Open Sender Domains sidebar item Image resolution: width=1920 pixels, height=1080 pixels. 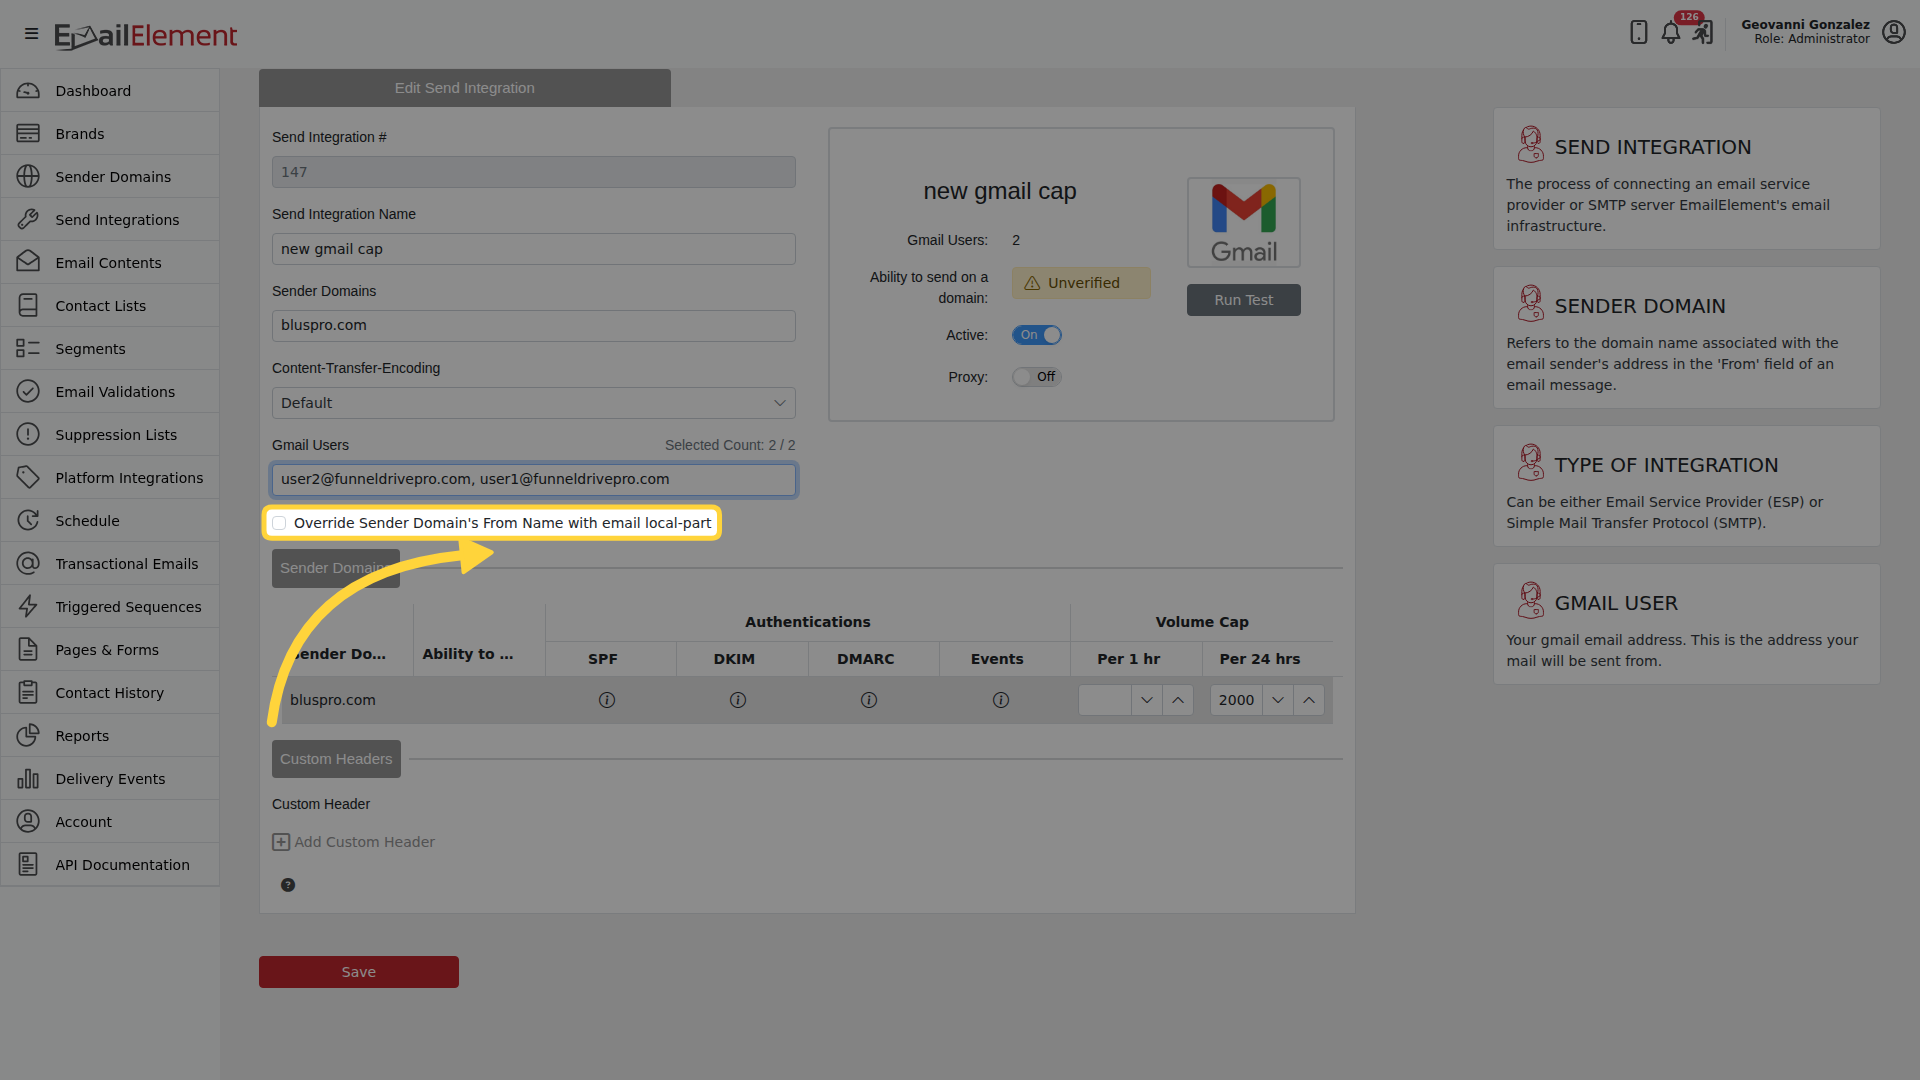pos(110,177)
